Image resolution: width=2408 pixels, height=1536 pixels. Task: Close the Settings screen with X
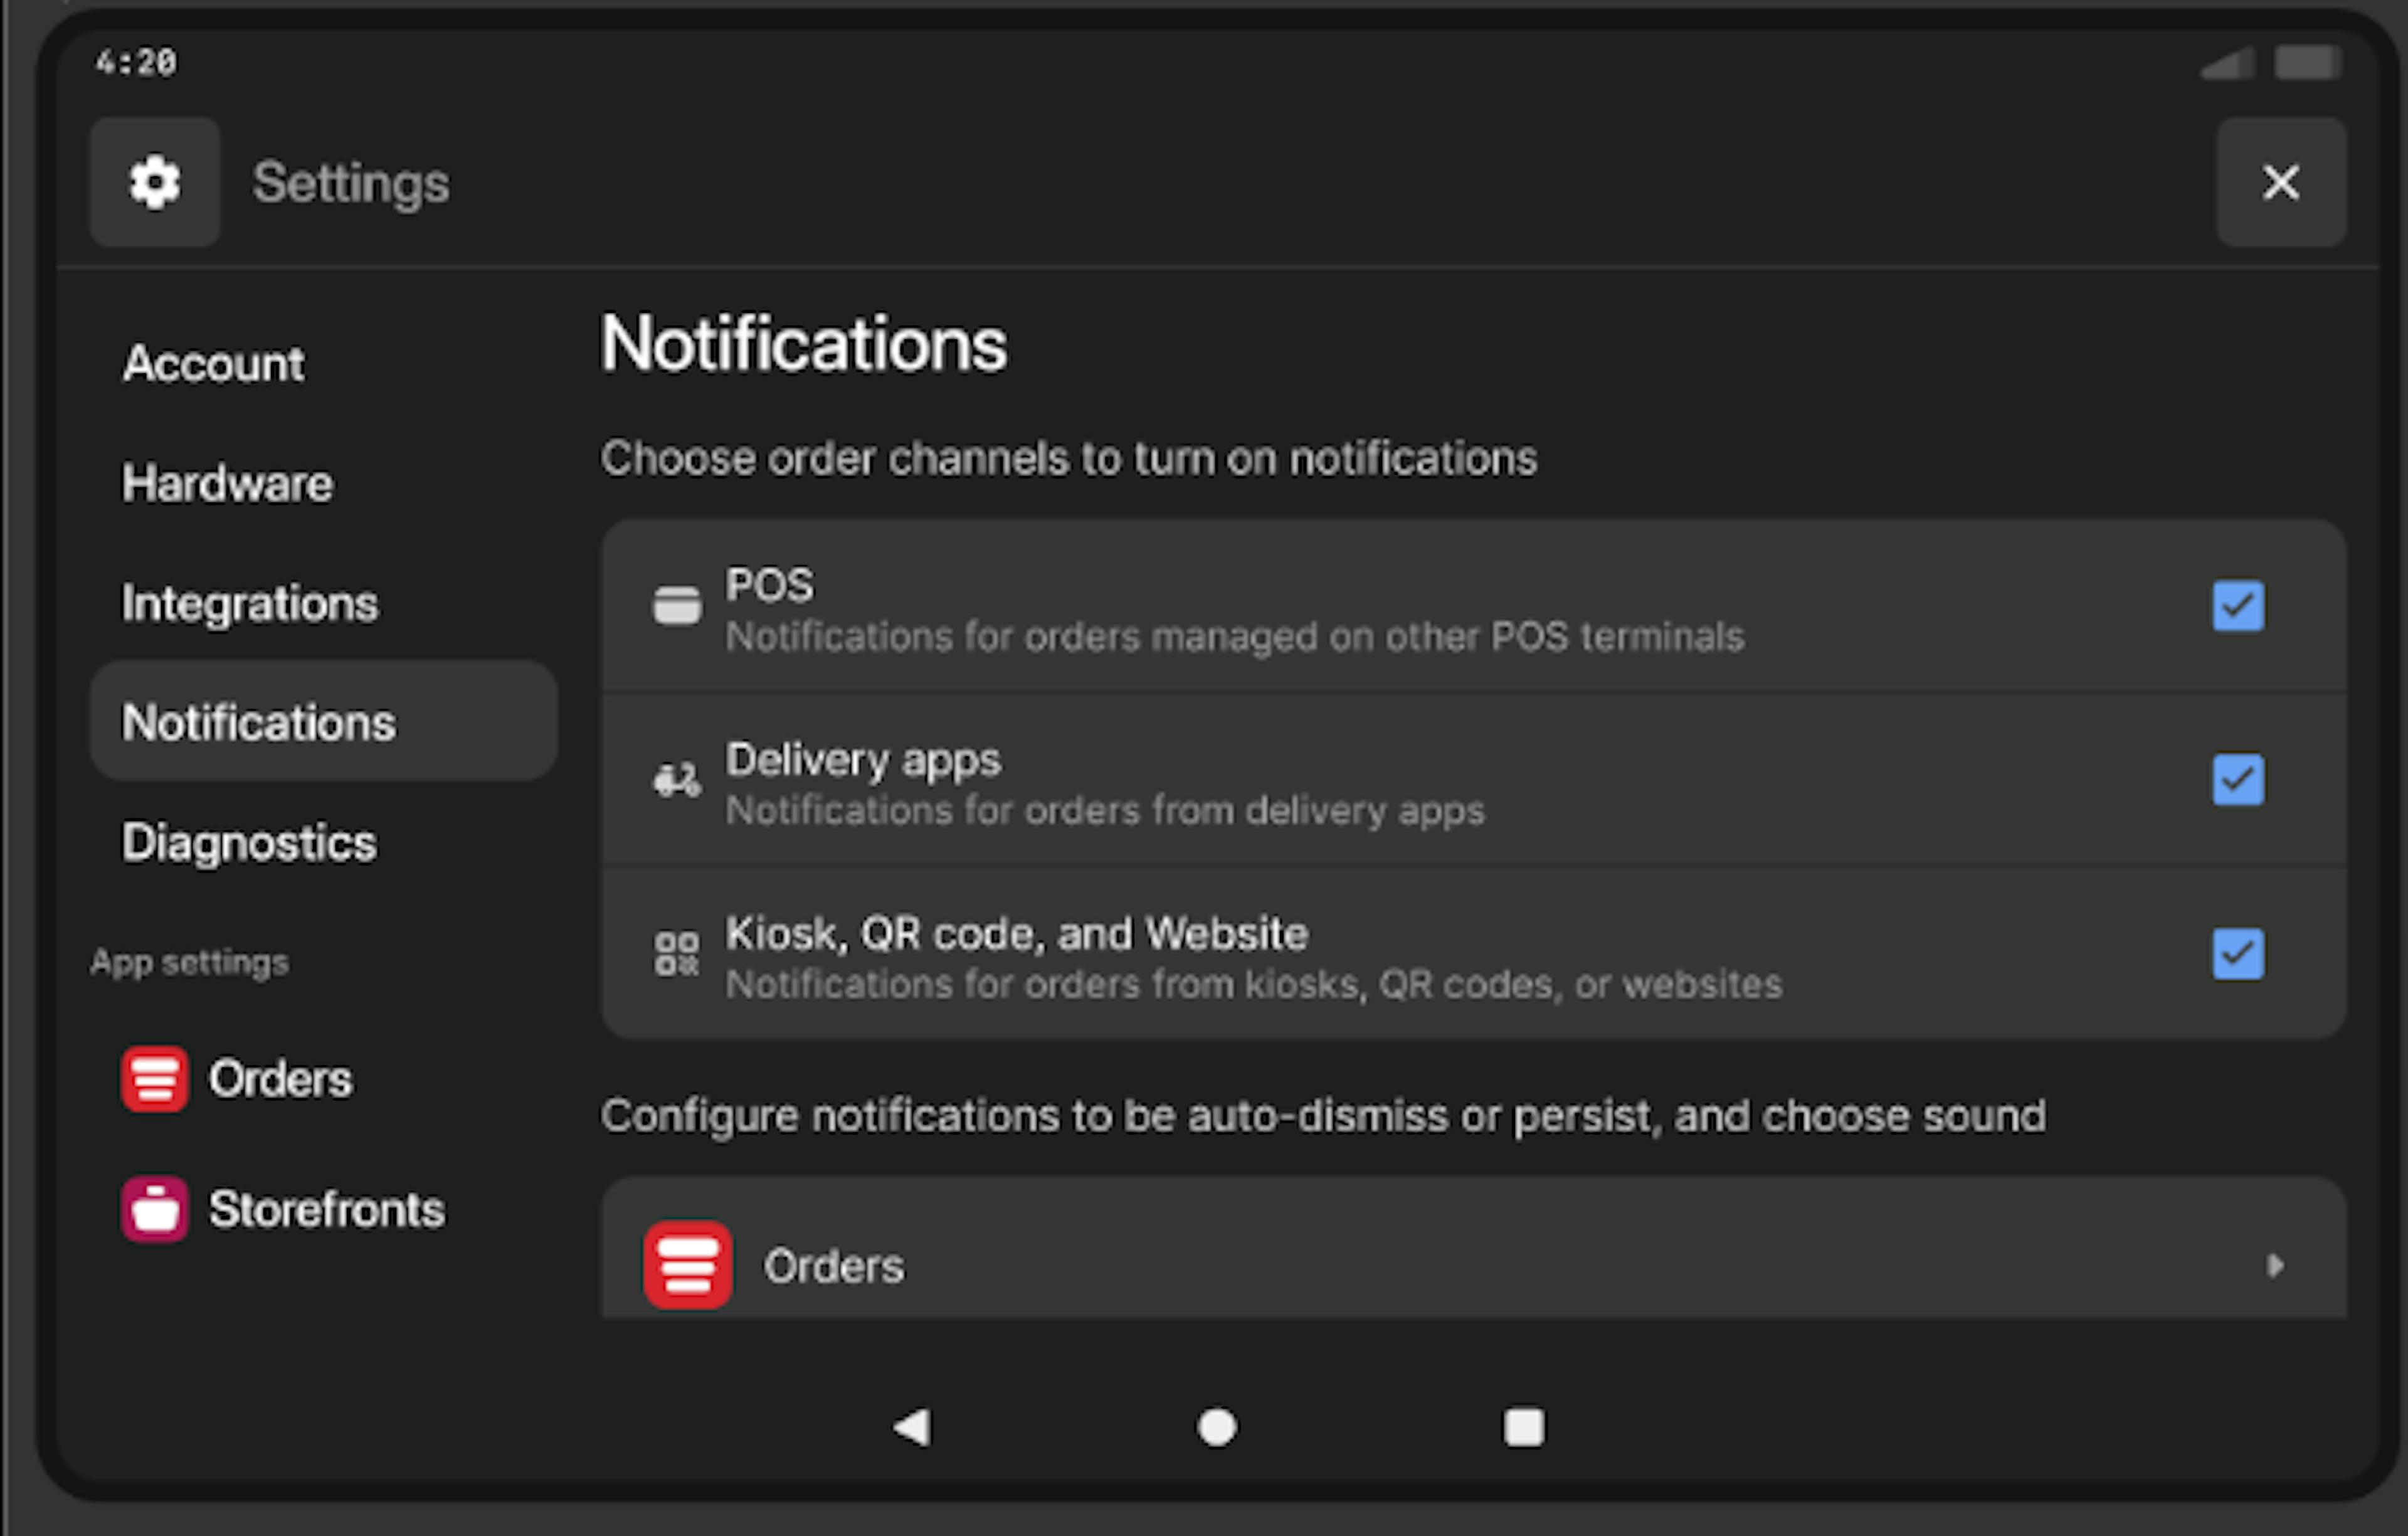(2281, 182)
